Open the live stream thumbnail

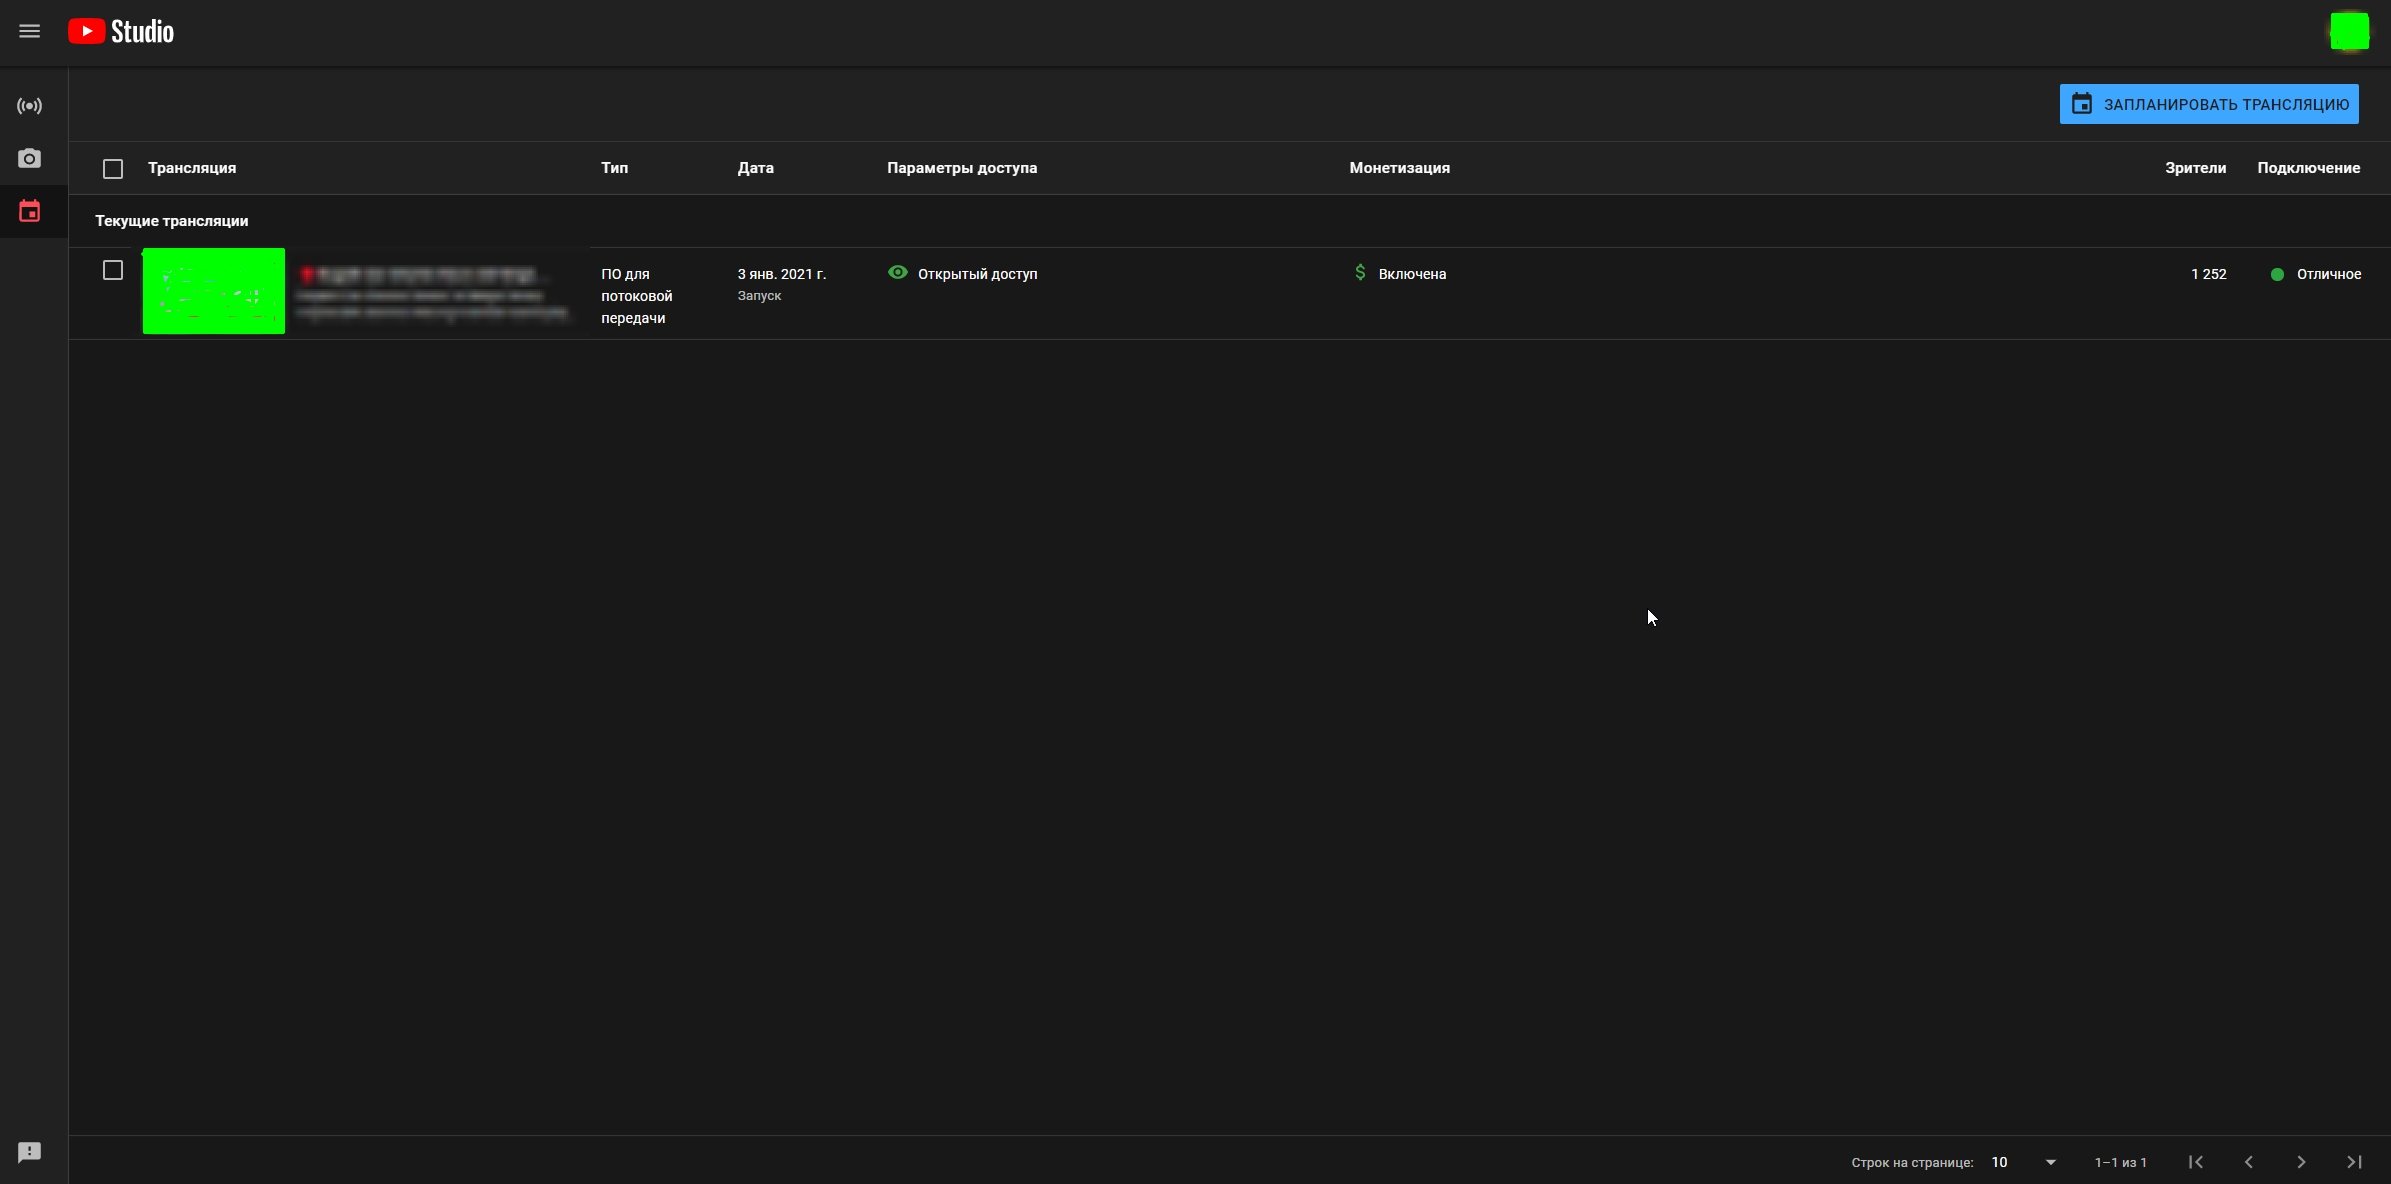(214, 291)
